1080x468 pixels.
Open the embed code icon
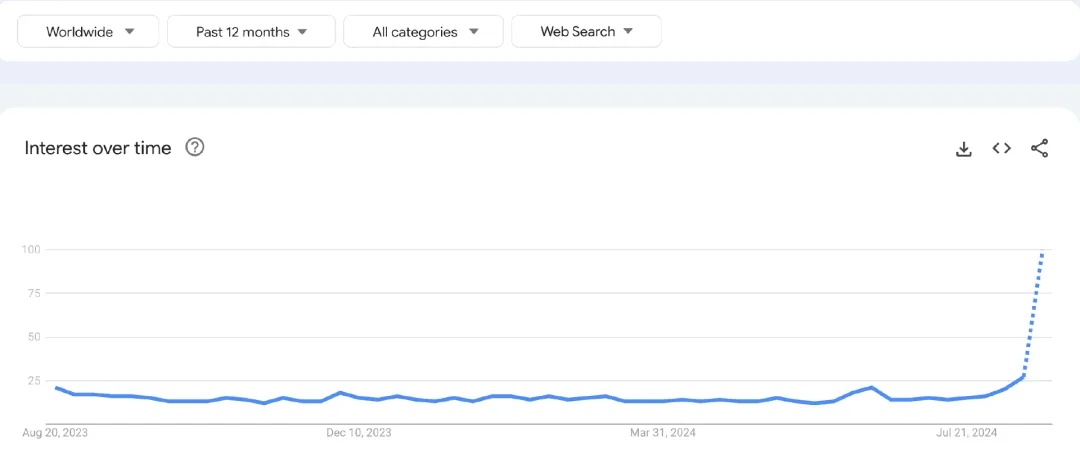pos(1001,148)
